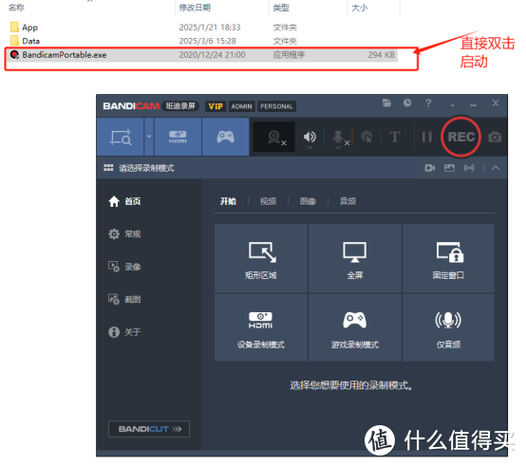Click the pause recording button
This screenshot has width=526, height=466.
pos(427,137)
